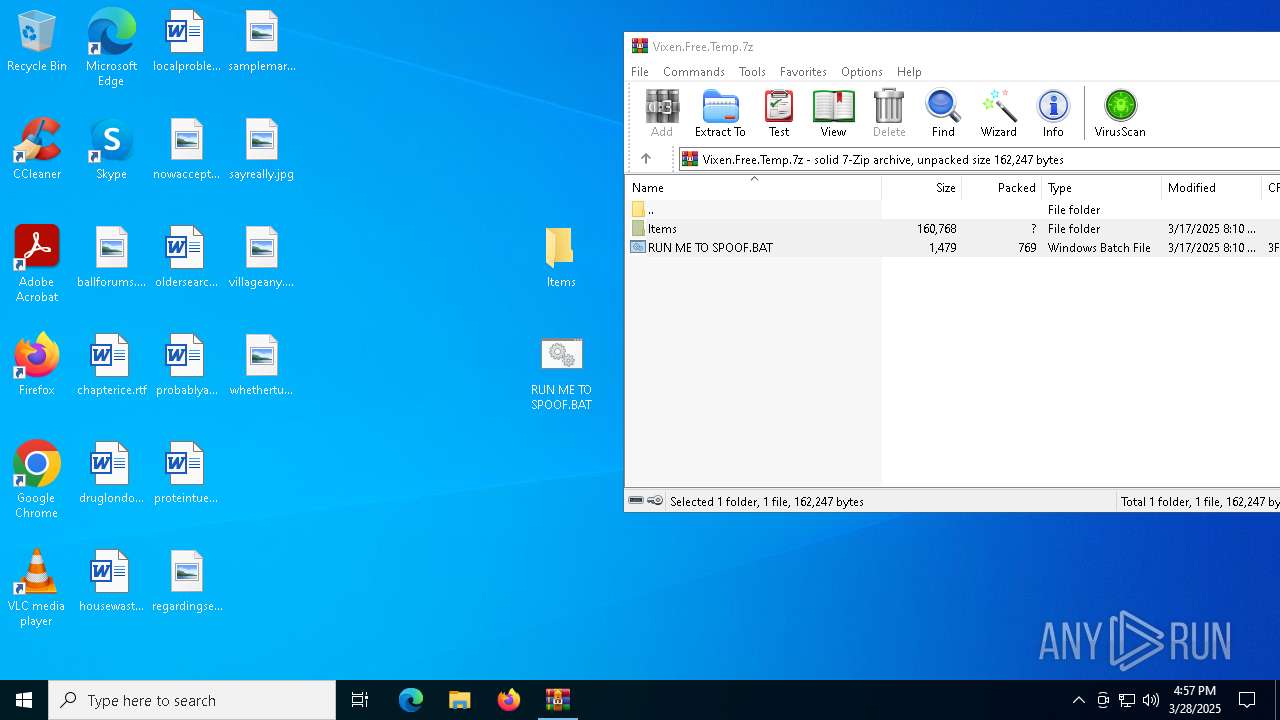
Task: Open taskbar clock showing 4:57 PM
Action: [x=1194, y=700]
